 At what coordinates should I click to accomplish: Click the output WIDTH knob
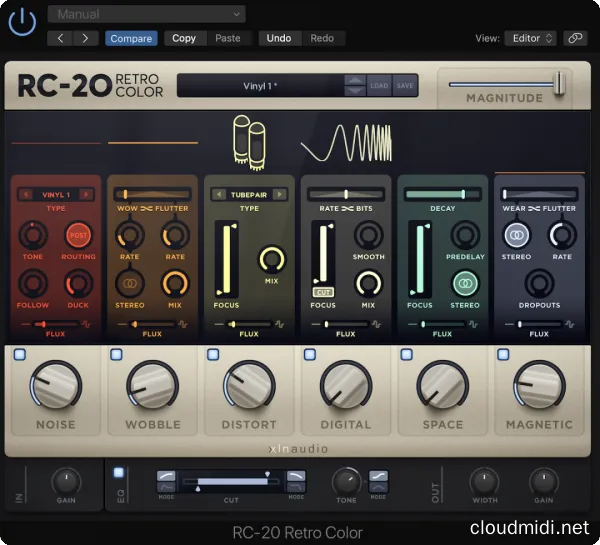(484, 481)
